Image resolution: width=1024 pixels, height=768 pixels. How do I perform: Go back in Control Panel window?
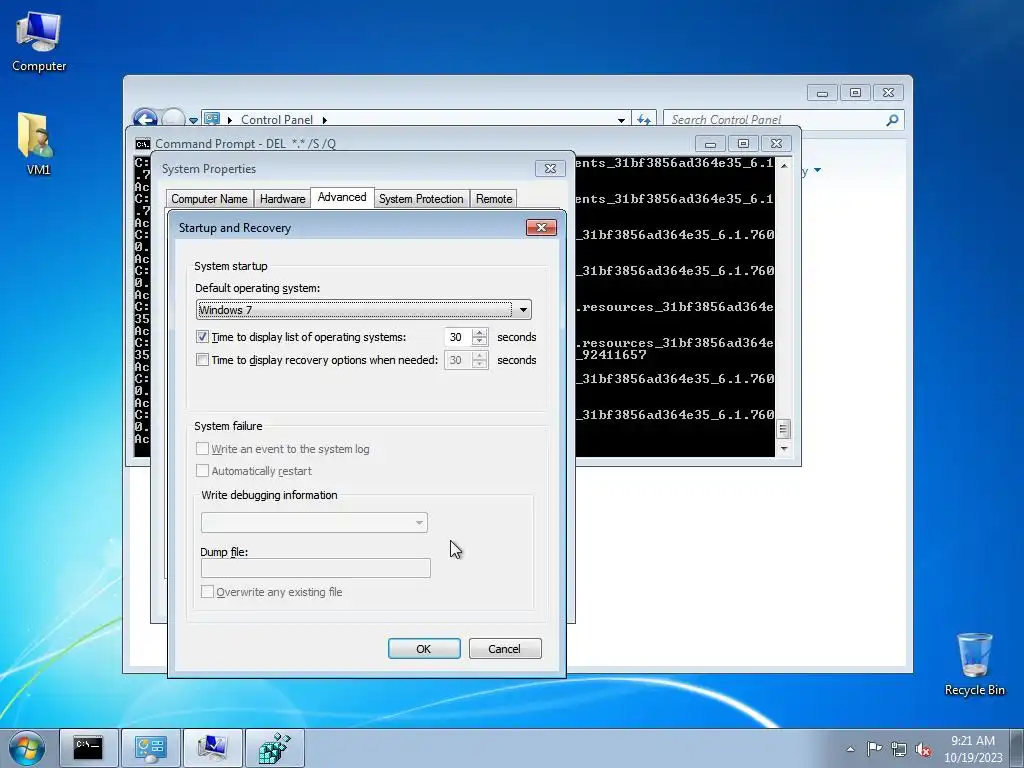144,119
